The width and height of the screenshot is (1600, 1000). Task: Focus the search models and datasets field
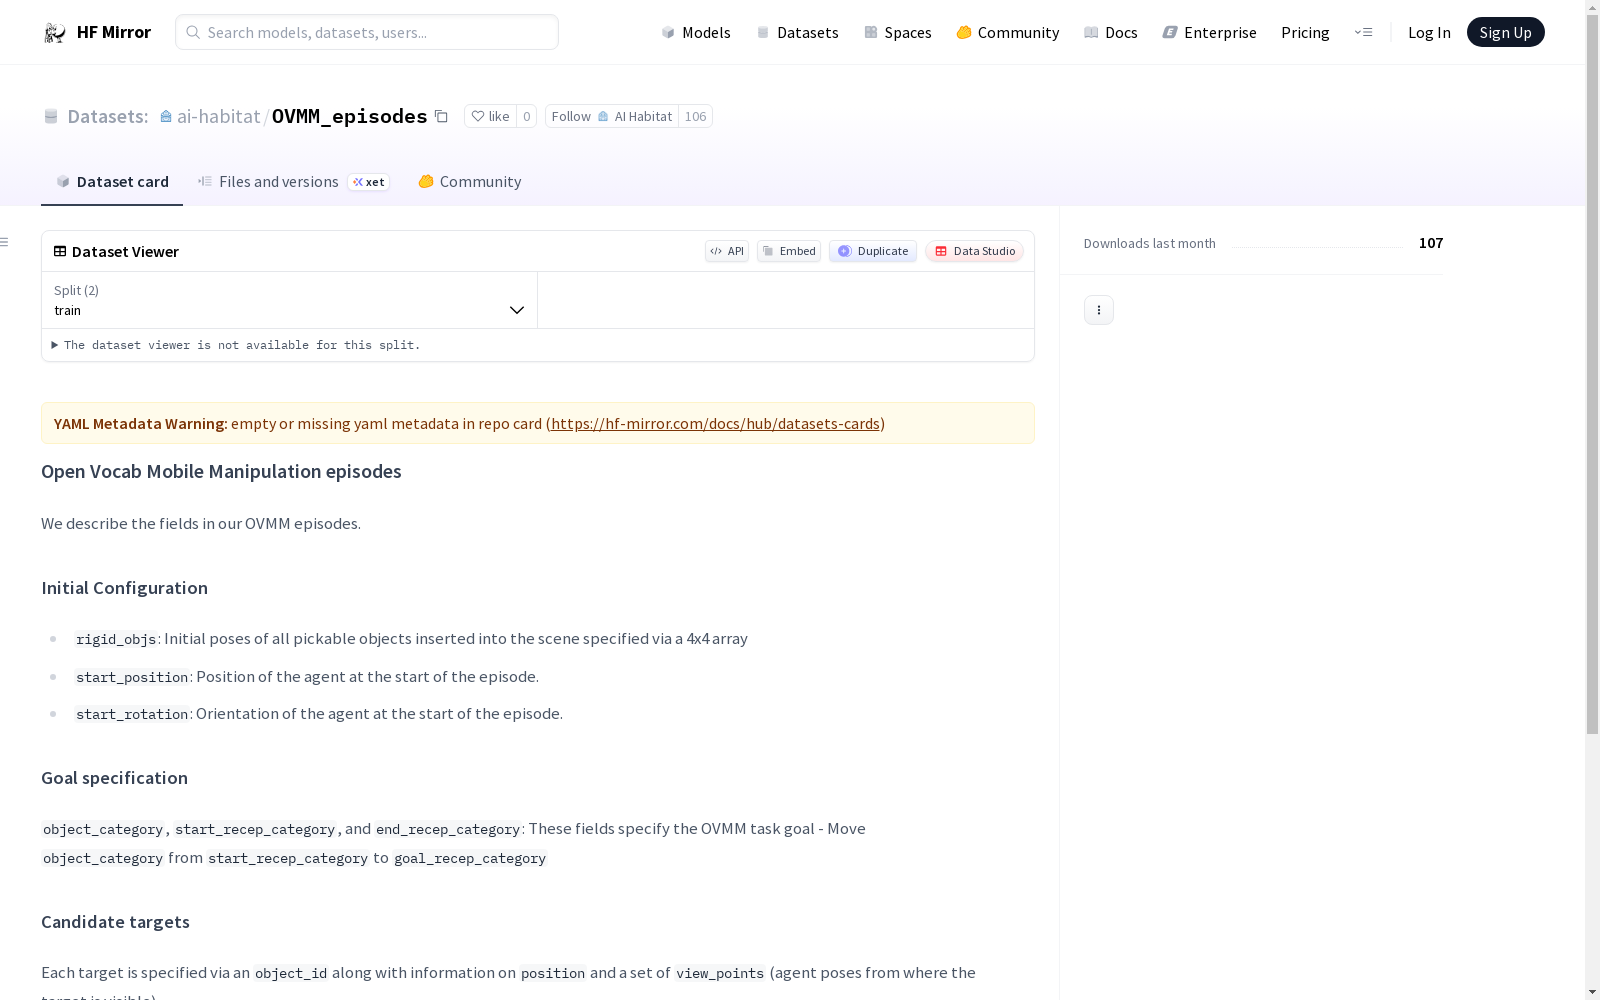click(367, 32)
